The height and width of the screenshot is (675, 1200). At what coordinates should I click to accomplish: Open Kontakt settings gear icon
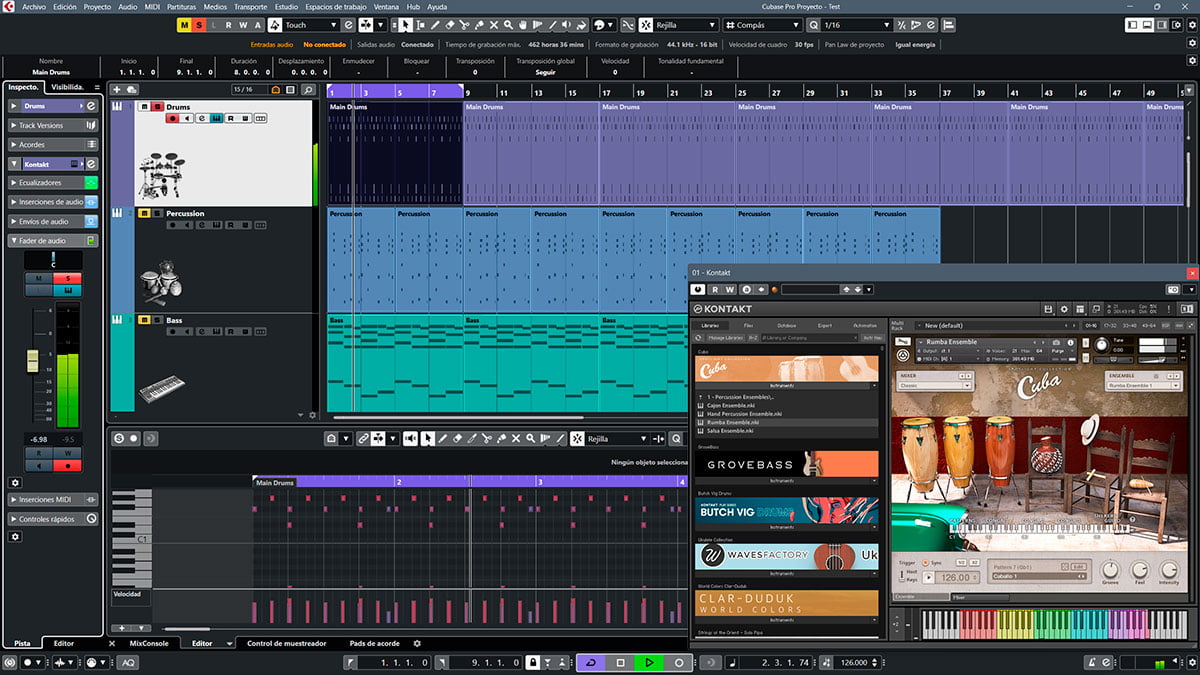click(x=1064, y=309)
